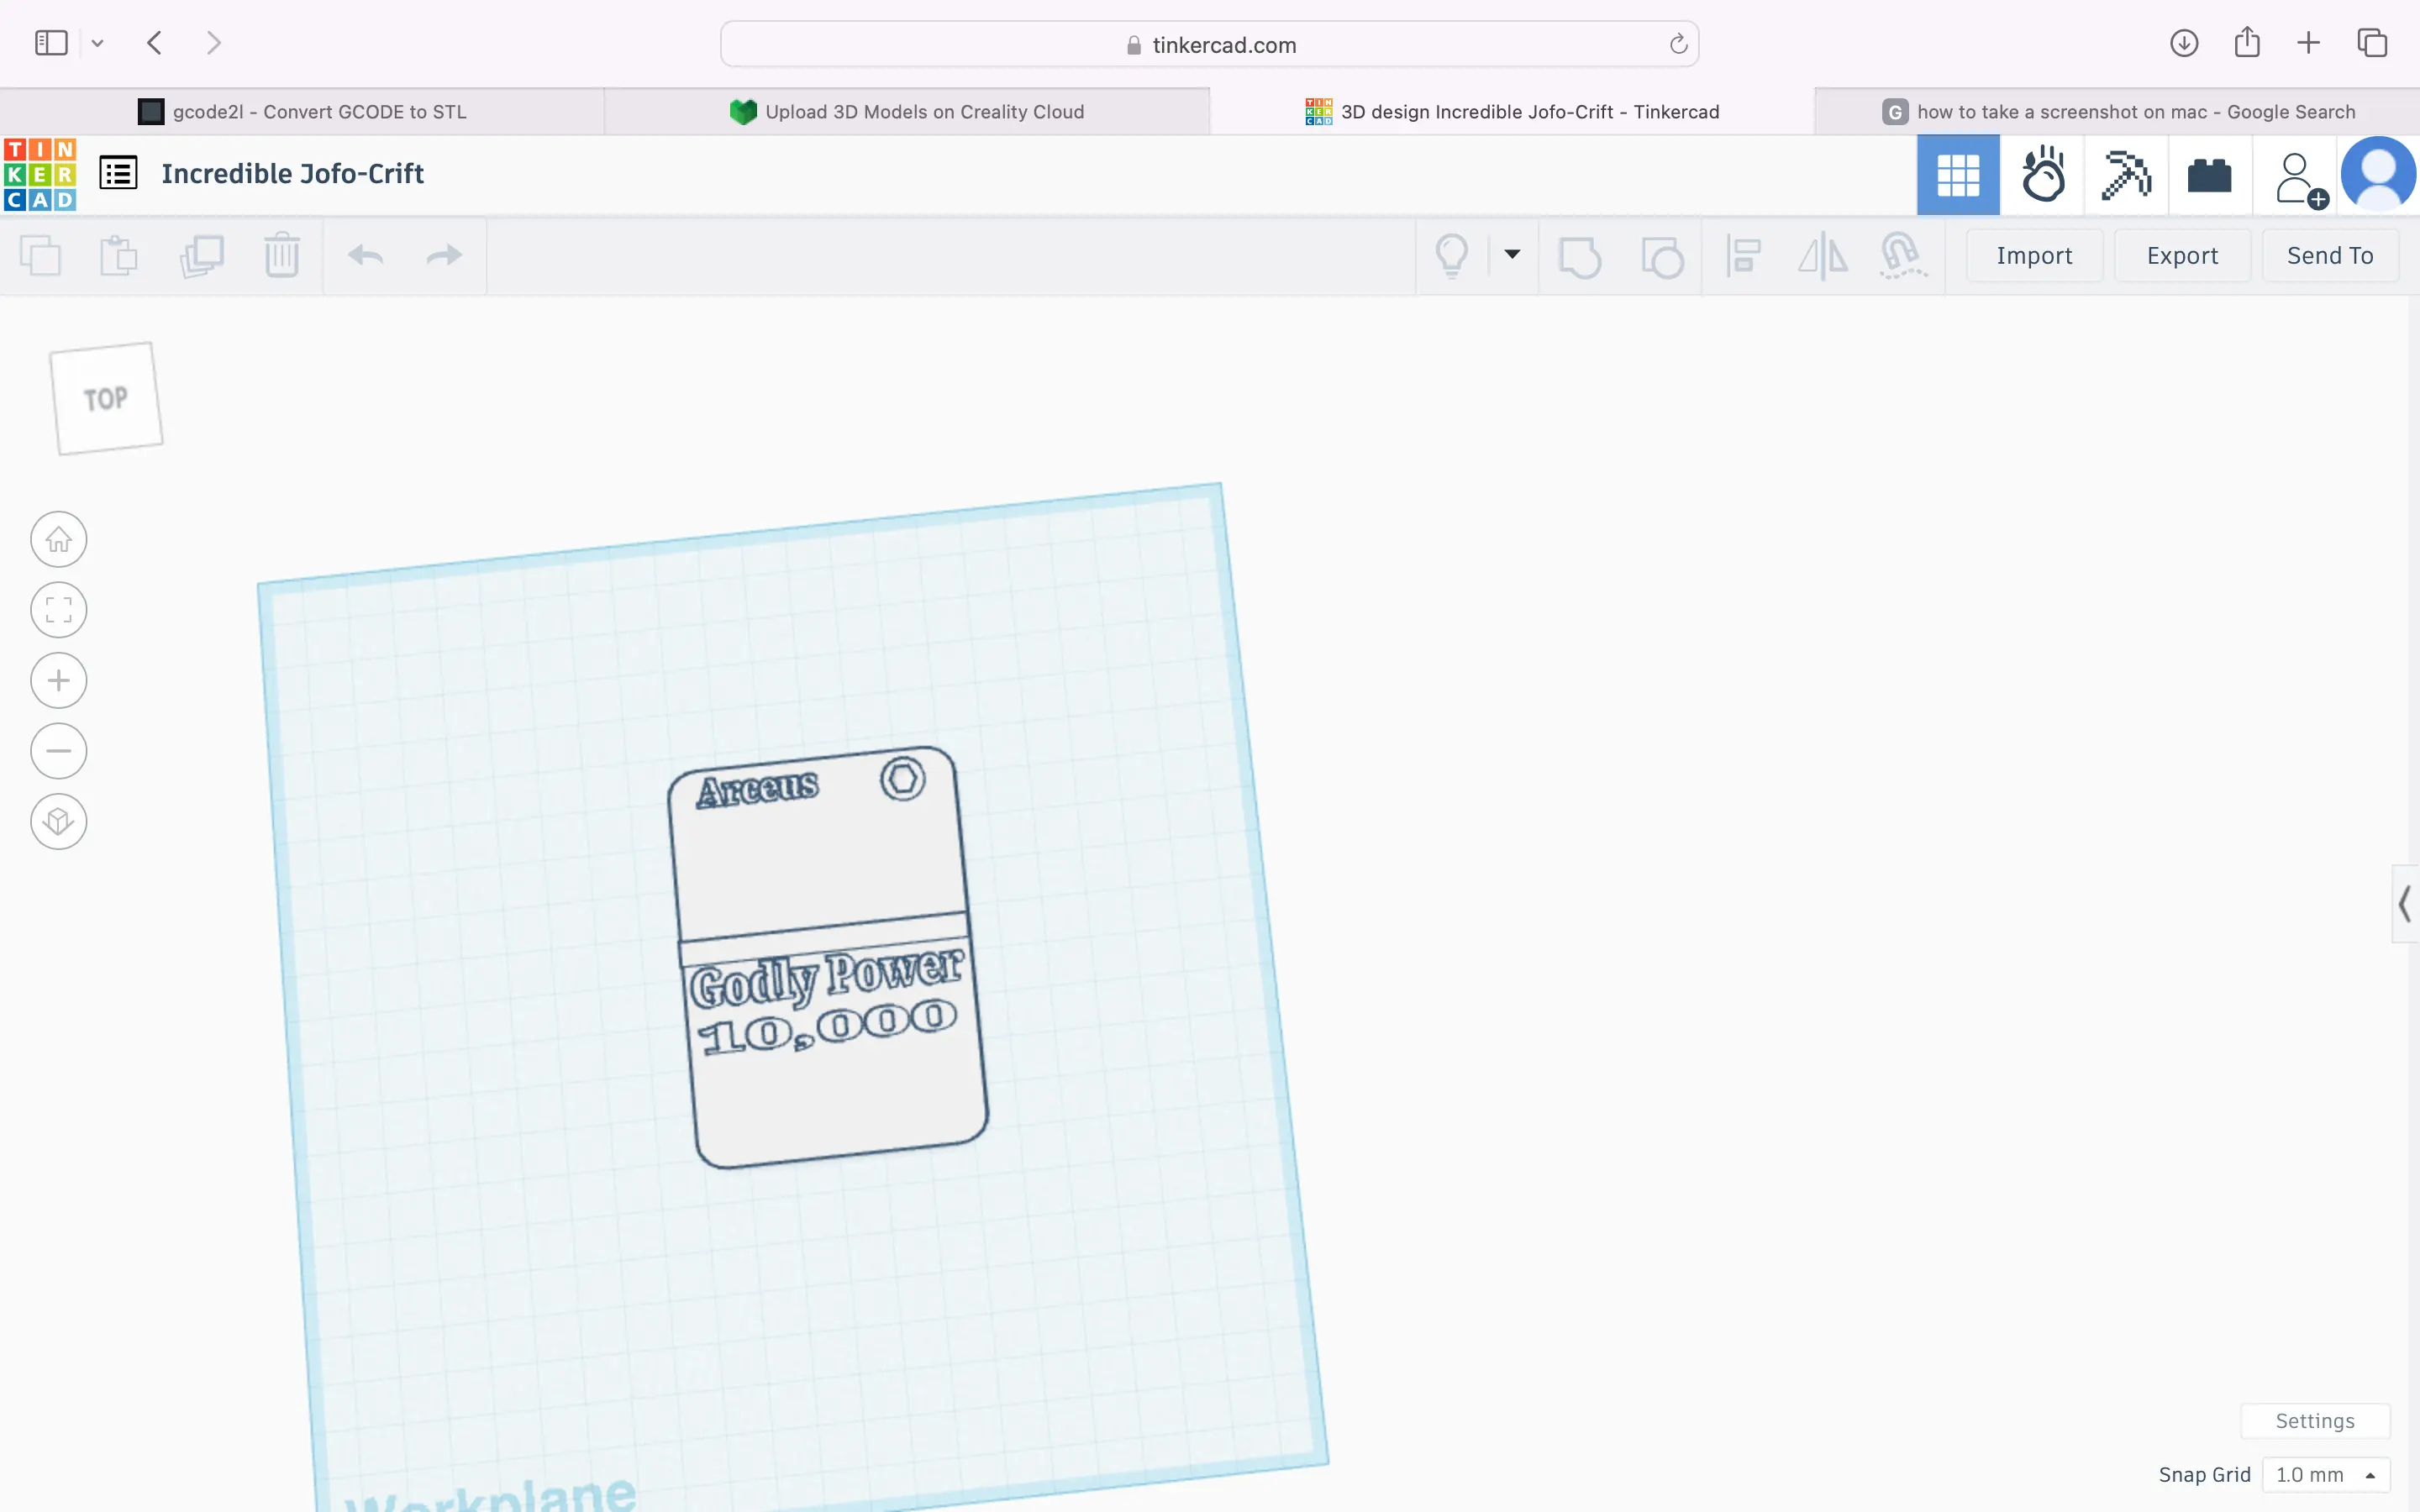This screenshot has height=1512, width=2420.
Task: Click the Copy toolbar icon
Action: pos(41,256)
